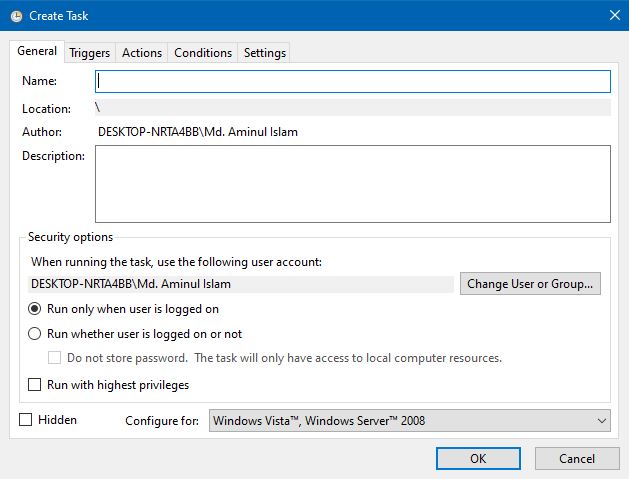Image resolution: width=629 pixels, height=479 pixels.
Task: Toggle the Hidden checkbox
Action: coord(26,420)
